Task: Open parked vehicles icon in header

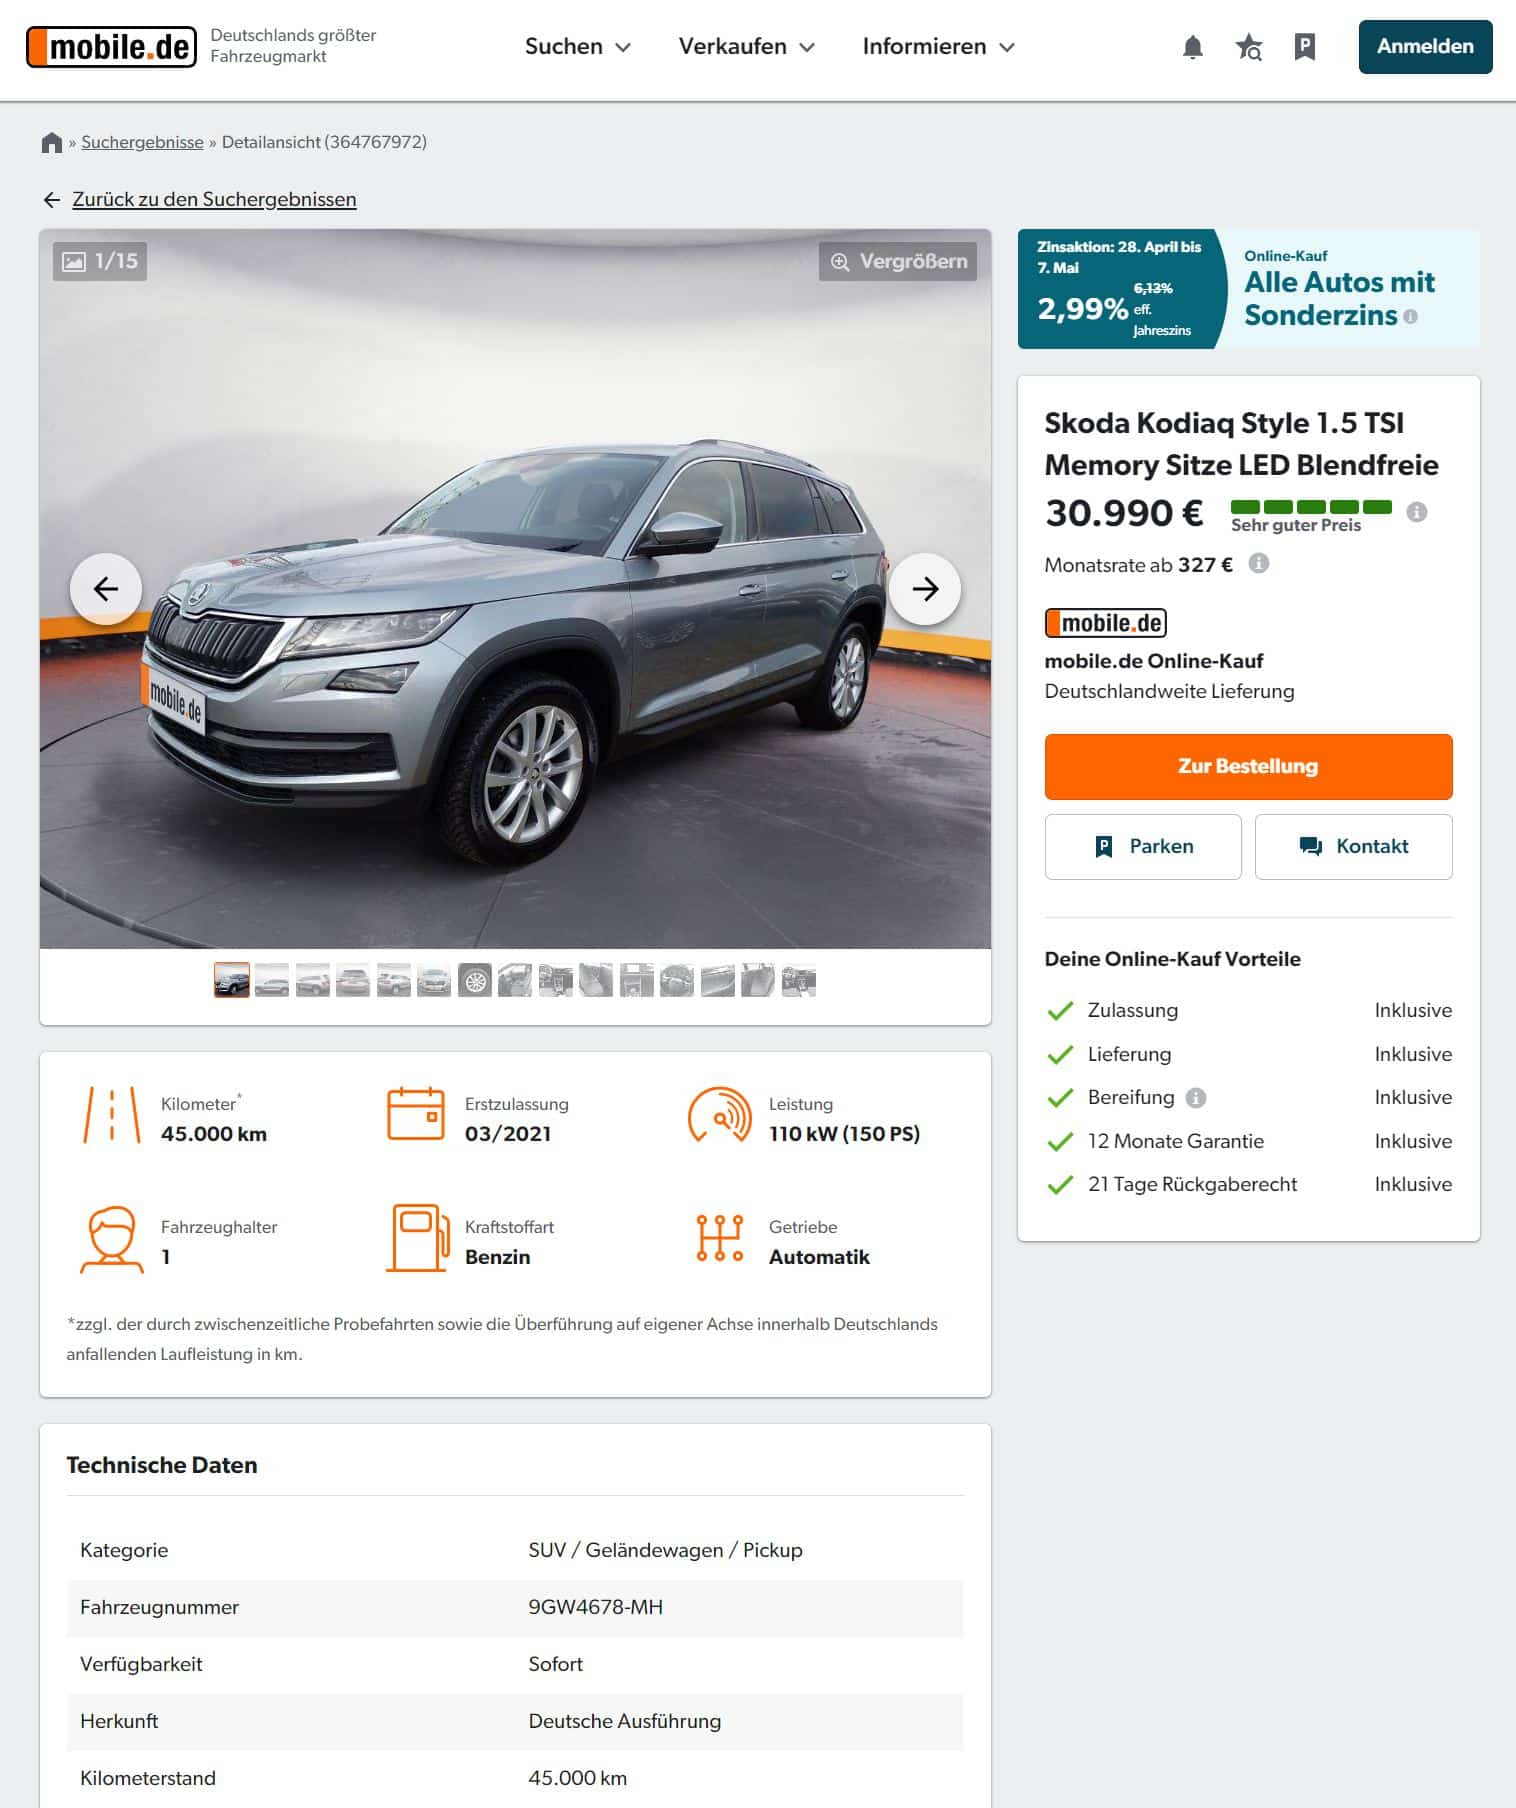Action: click(x=1305, y=47)
